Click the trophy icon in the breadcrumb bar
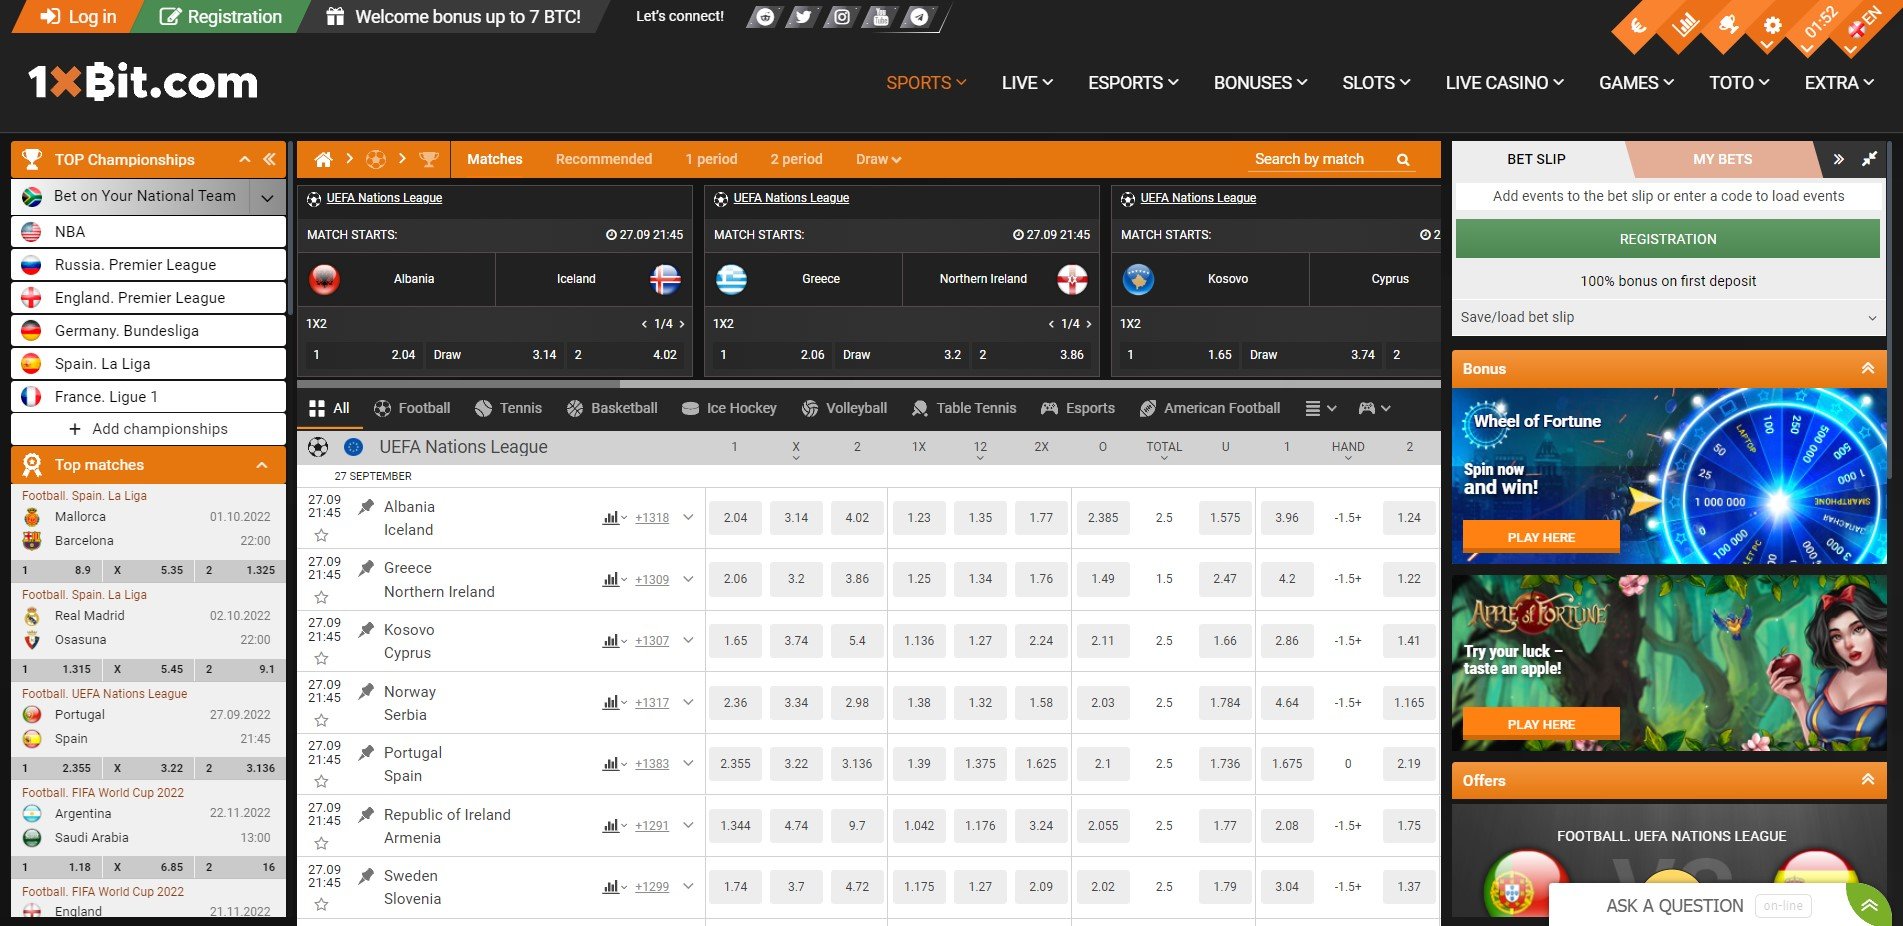This screenshot has height=926, width=1903. [x=429, y=159]
